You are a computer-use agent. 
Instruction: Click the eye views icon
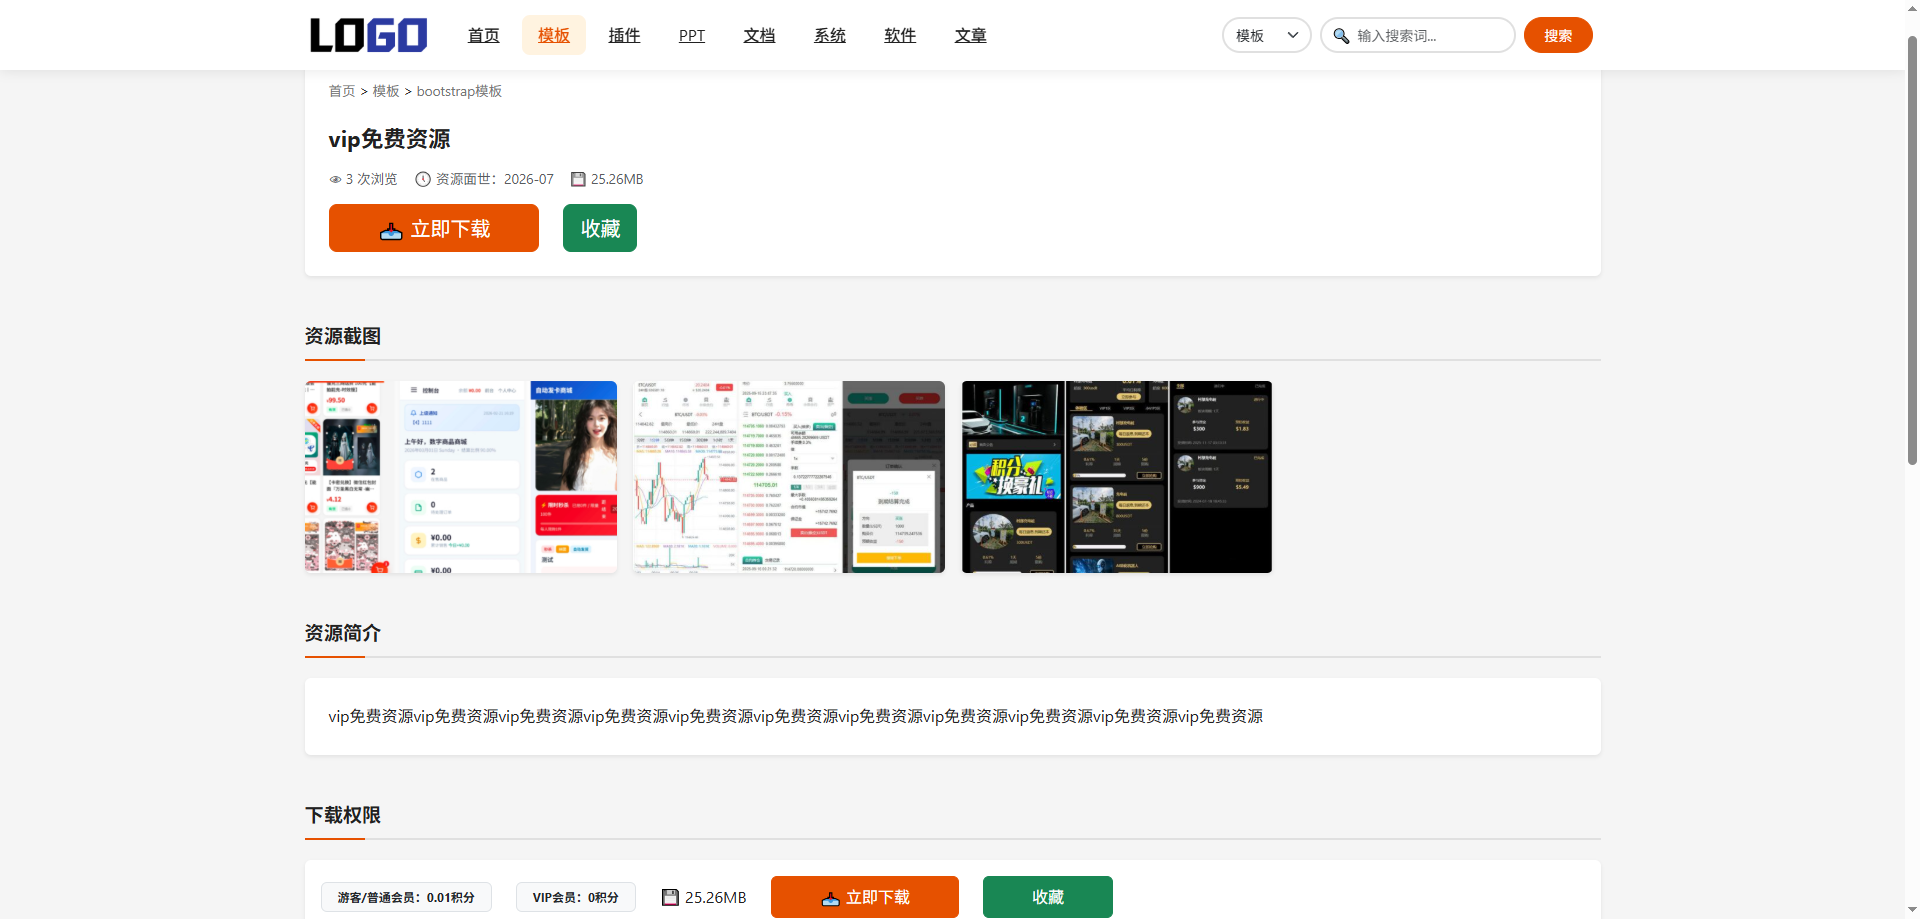[x=335, y=180]
